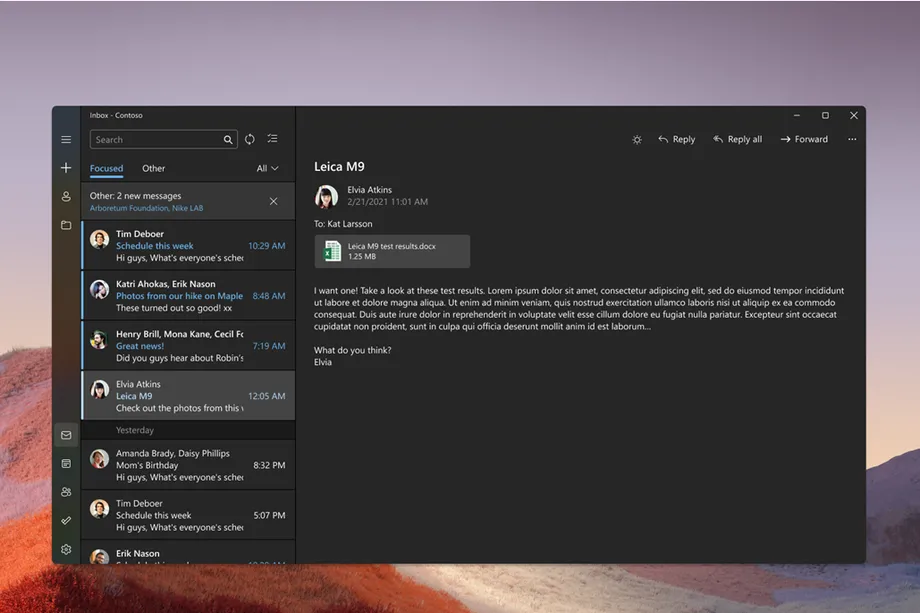Switch to the Other inbox tab
Image resolution: width=920 pixels, height=613 pixels.
click(x=153, y=168)
